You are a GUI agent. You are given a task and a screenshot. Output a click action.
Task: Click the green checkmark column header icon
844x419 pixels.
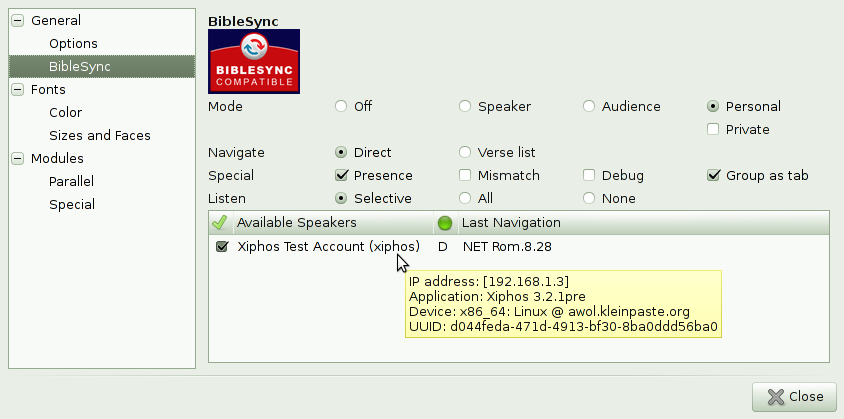220,222
